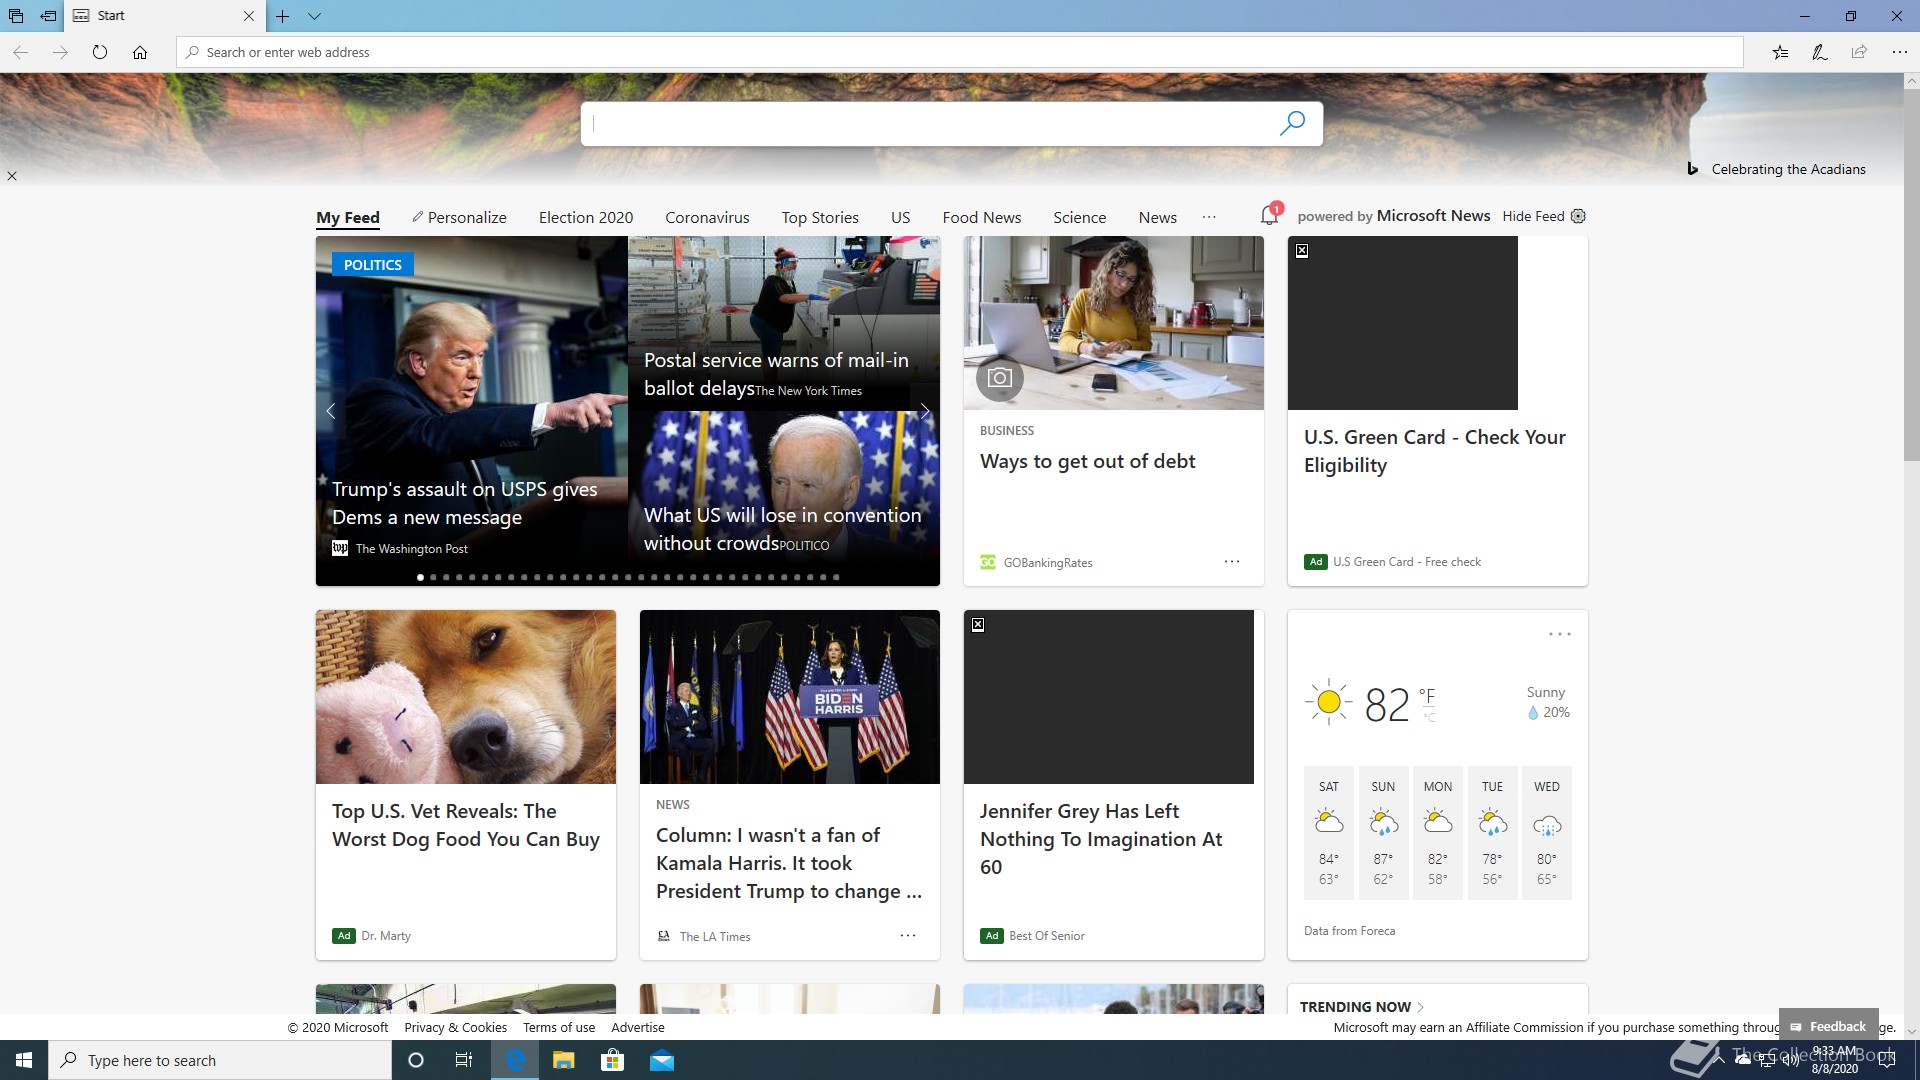This screenshot has height=1080, width=1920.
Task: Show tab previews chevron
Action: tap(314, 16)
